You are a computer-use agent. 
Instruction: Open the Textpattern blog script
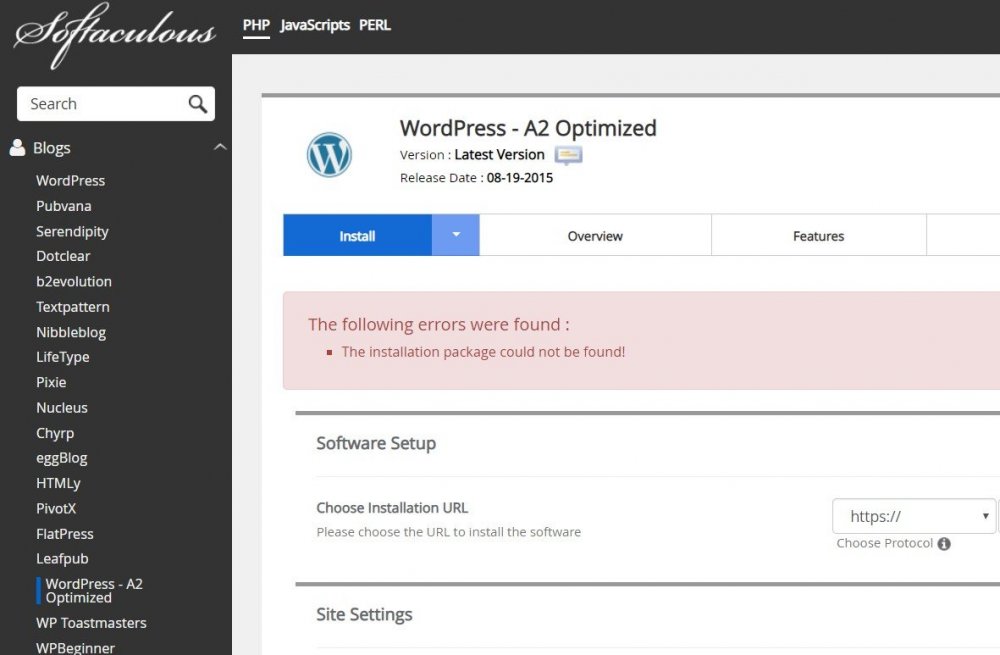tap(73, 307)
